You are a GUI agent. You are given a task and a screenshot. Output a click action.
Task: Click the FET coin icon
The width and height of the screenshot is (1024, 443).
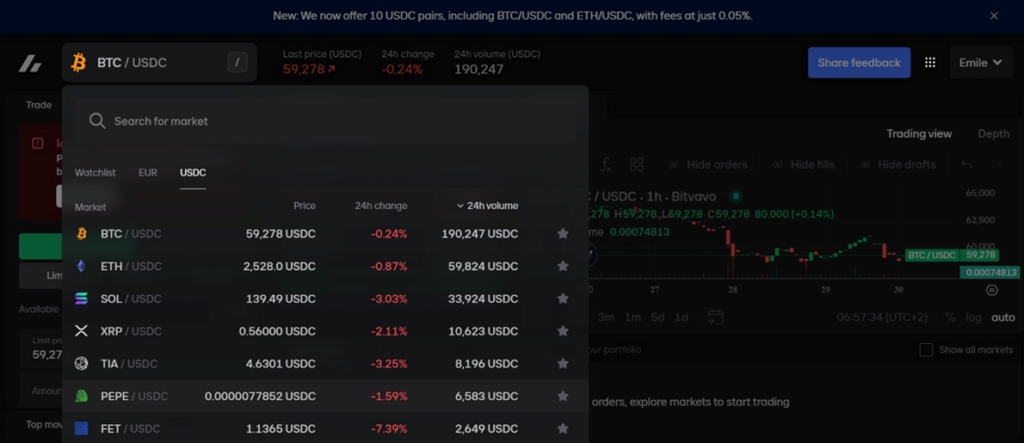tap(82, 429)
